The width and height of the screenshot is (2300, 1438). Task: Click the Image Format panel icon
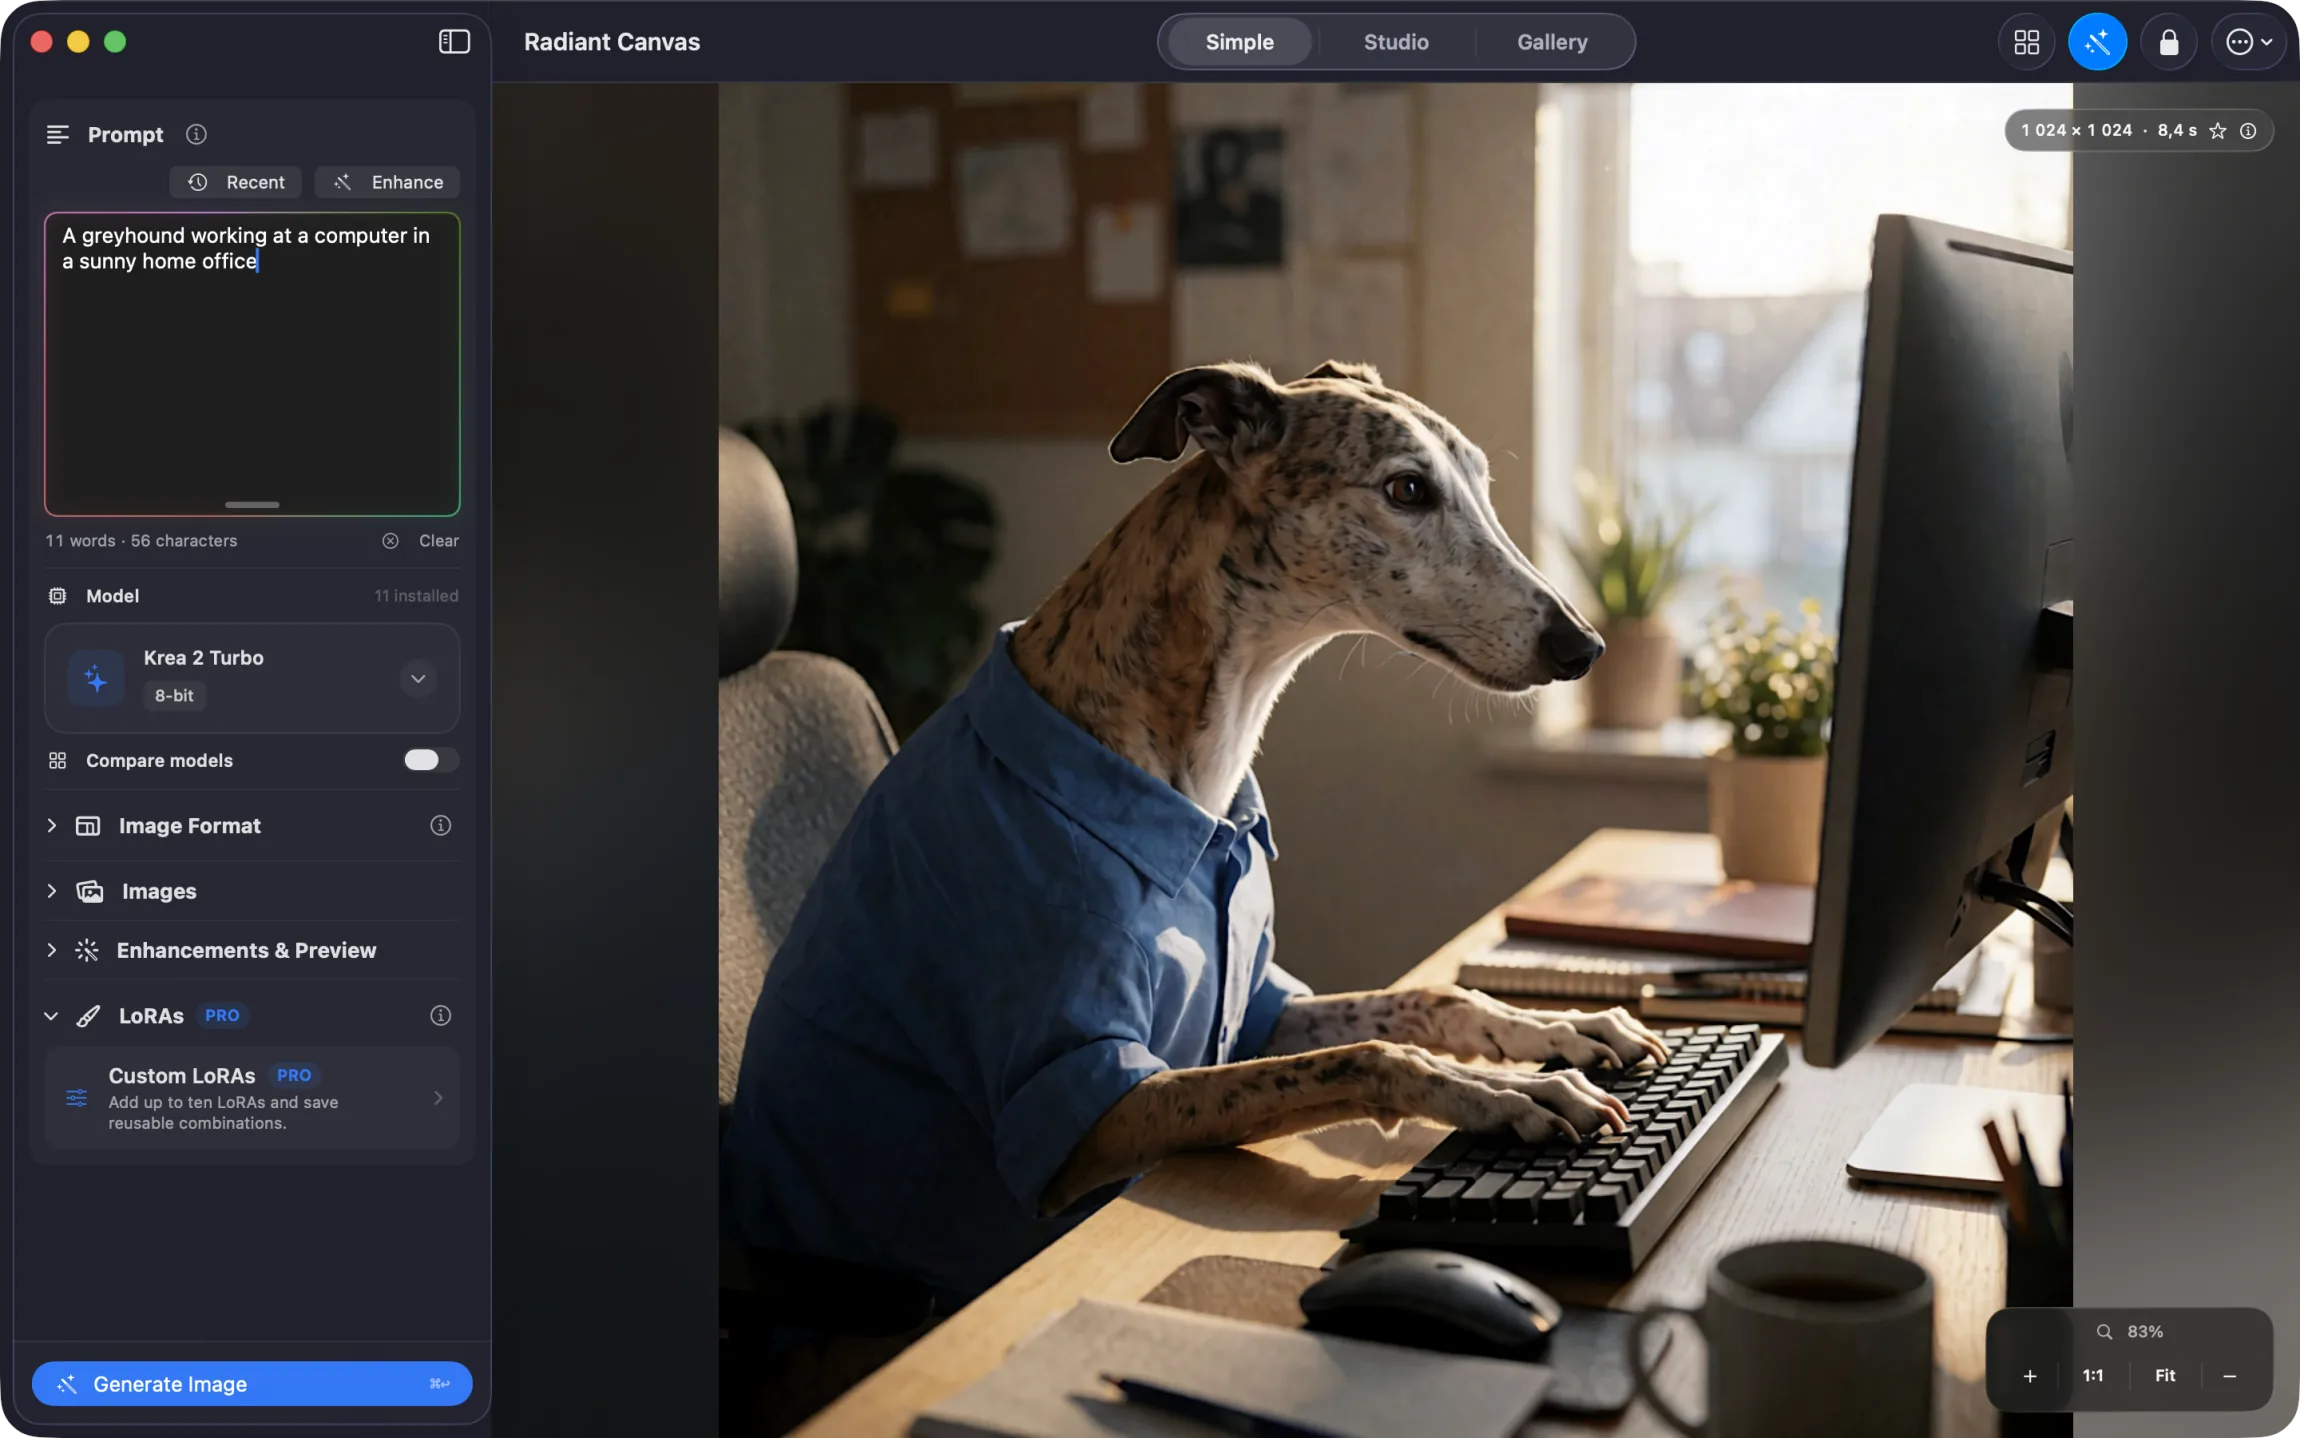88,826
